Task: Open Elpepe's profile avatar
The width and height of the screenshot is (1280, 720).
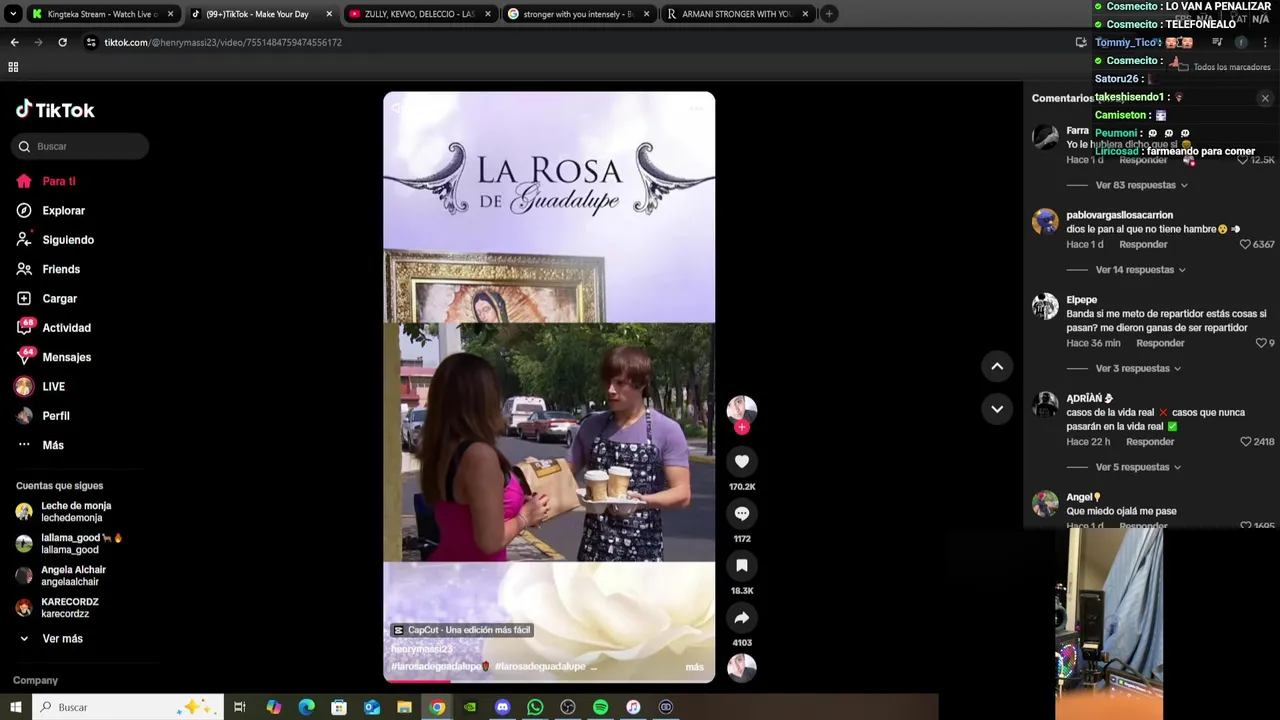Action: [x=1045, y=306]
